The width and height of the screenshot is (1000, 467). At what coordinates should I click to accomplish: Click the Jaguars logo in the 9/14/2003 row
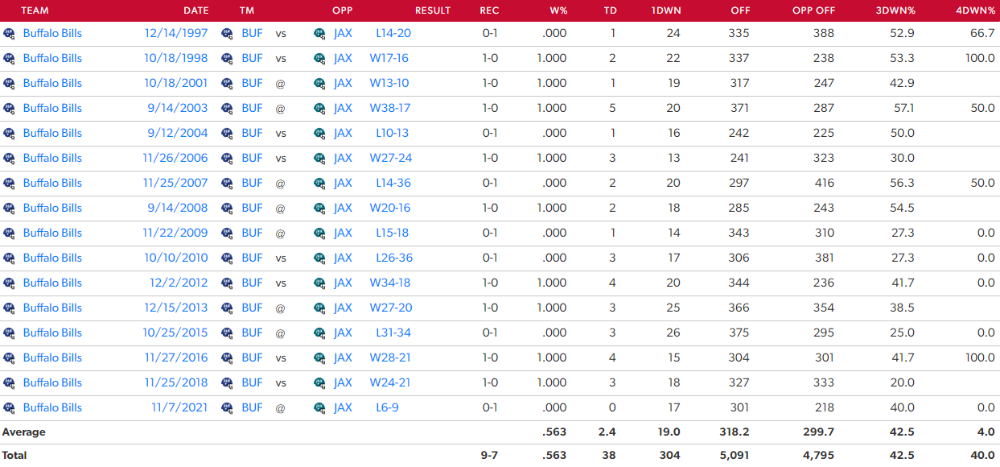pyautogui.click(x=320, y=108)
